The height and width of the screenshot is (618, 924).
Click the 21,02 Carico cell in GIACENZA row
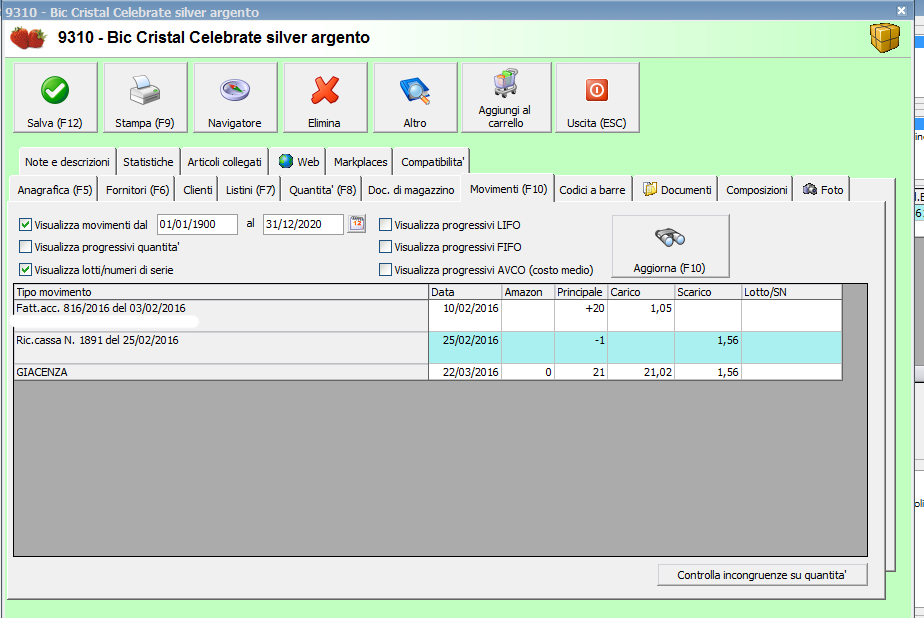[x=641, y=372]
